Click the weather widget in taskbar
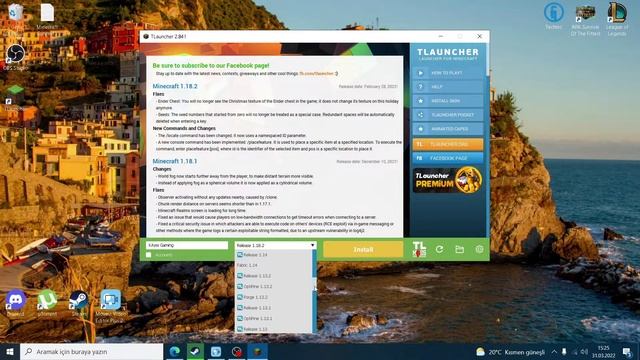The image size is (640, 360). click(510, 352)
